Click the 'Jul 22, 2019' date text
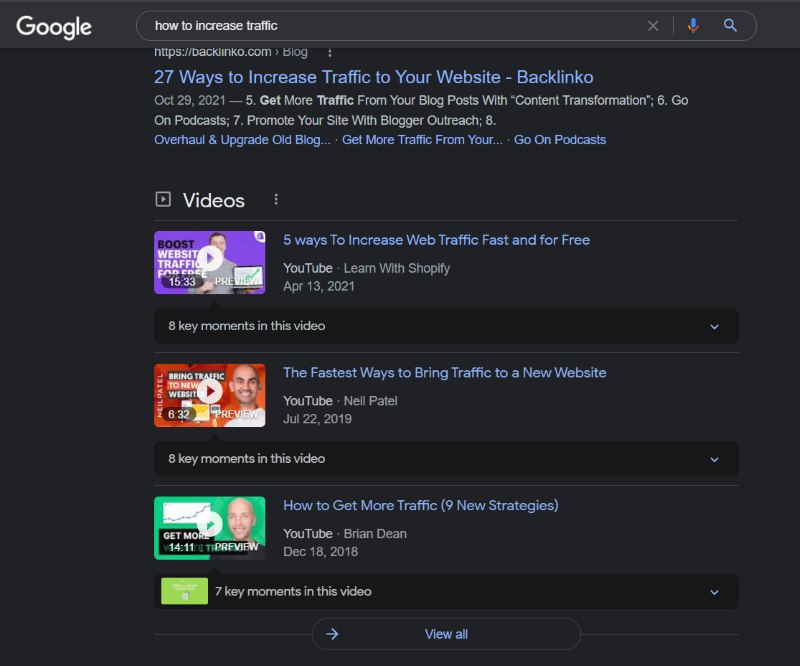Screen dimensions: 800x666 click(x=317, y=419)
